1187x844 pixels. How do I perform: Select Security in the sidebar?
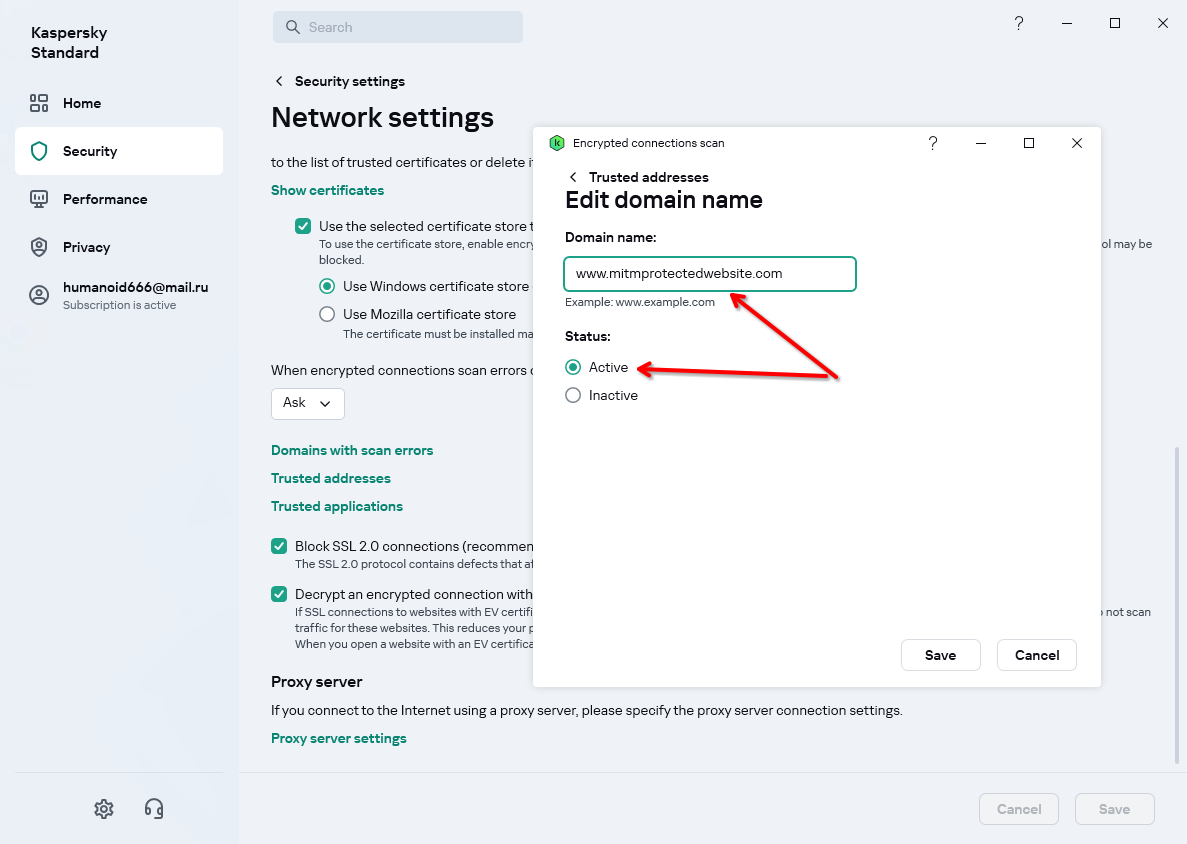(119, 151)
